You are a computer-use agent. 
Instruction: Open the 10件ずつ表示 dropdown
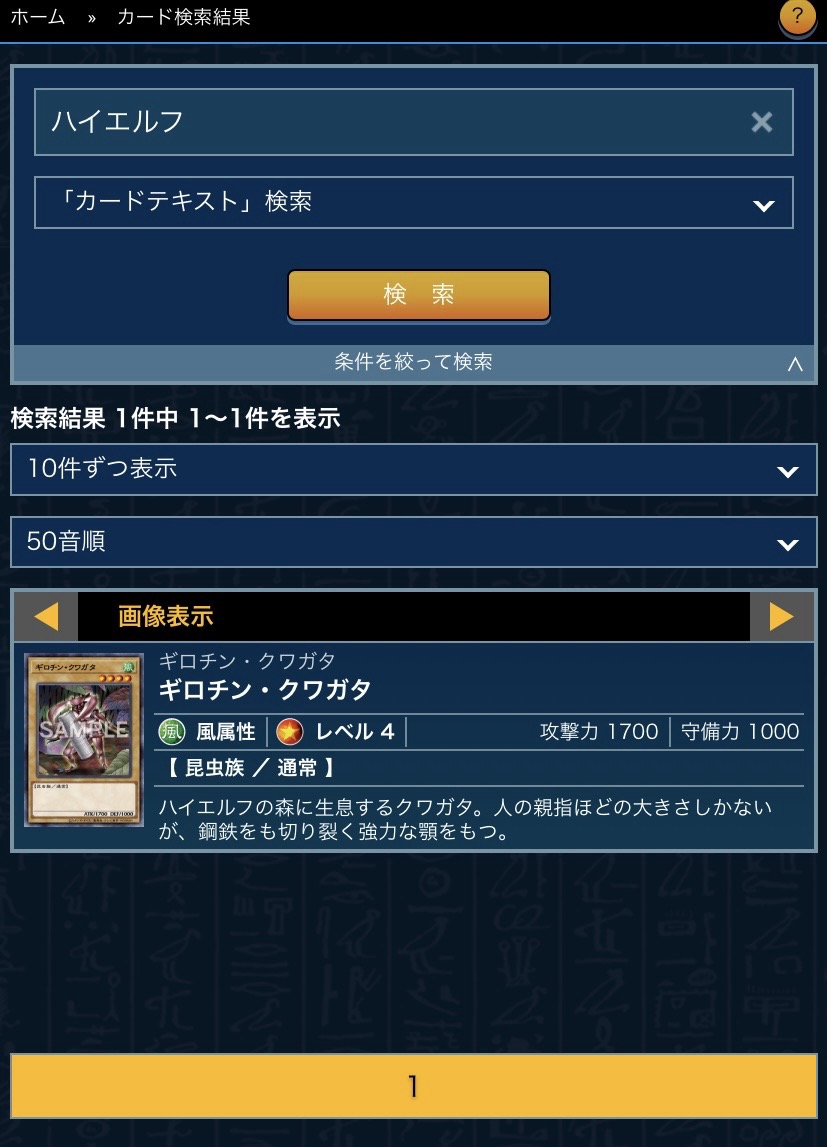[x=413, y=469]
